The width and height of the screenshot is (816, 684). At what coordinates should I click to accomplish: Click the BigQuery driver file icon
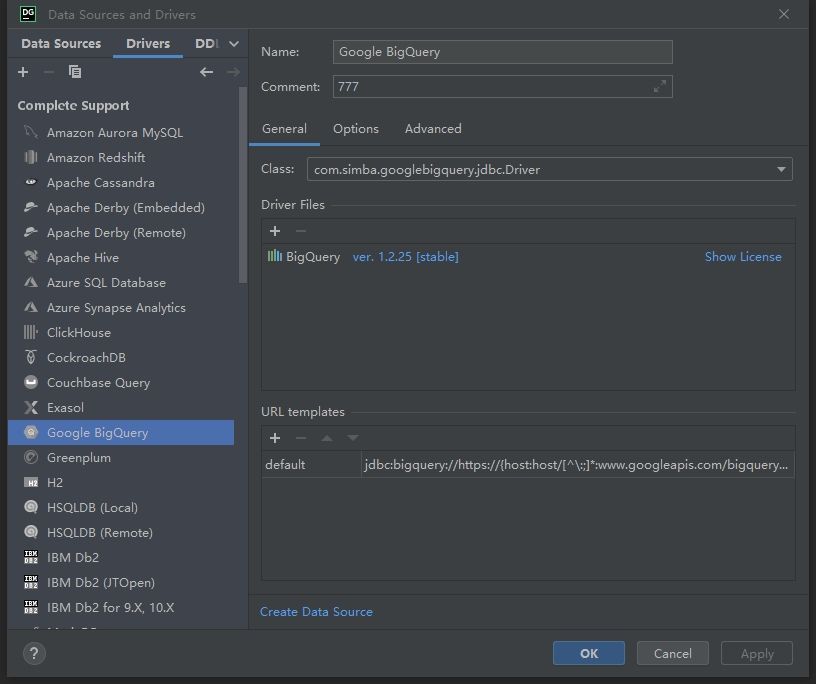[275, 256]
